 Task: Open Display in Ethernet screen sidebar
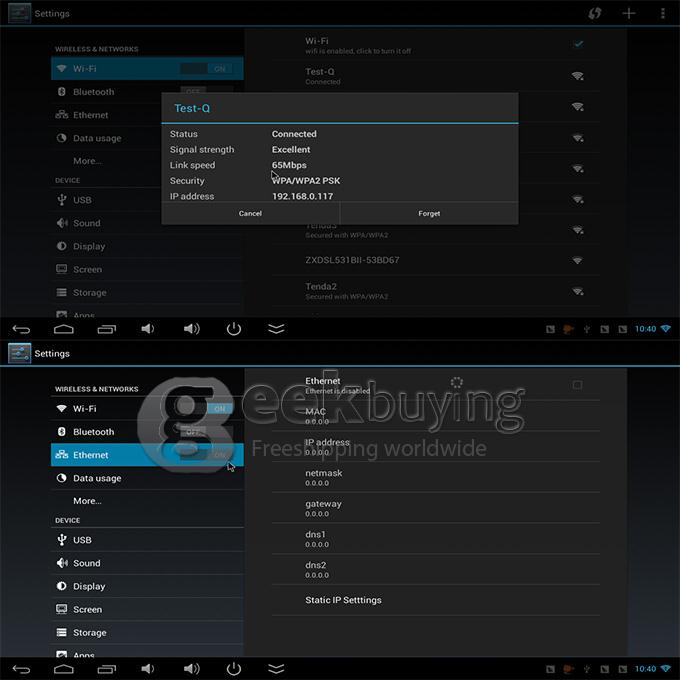point(147,586)
